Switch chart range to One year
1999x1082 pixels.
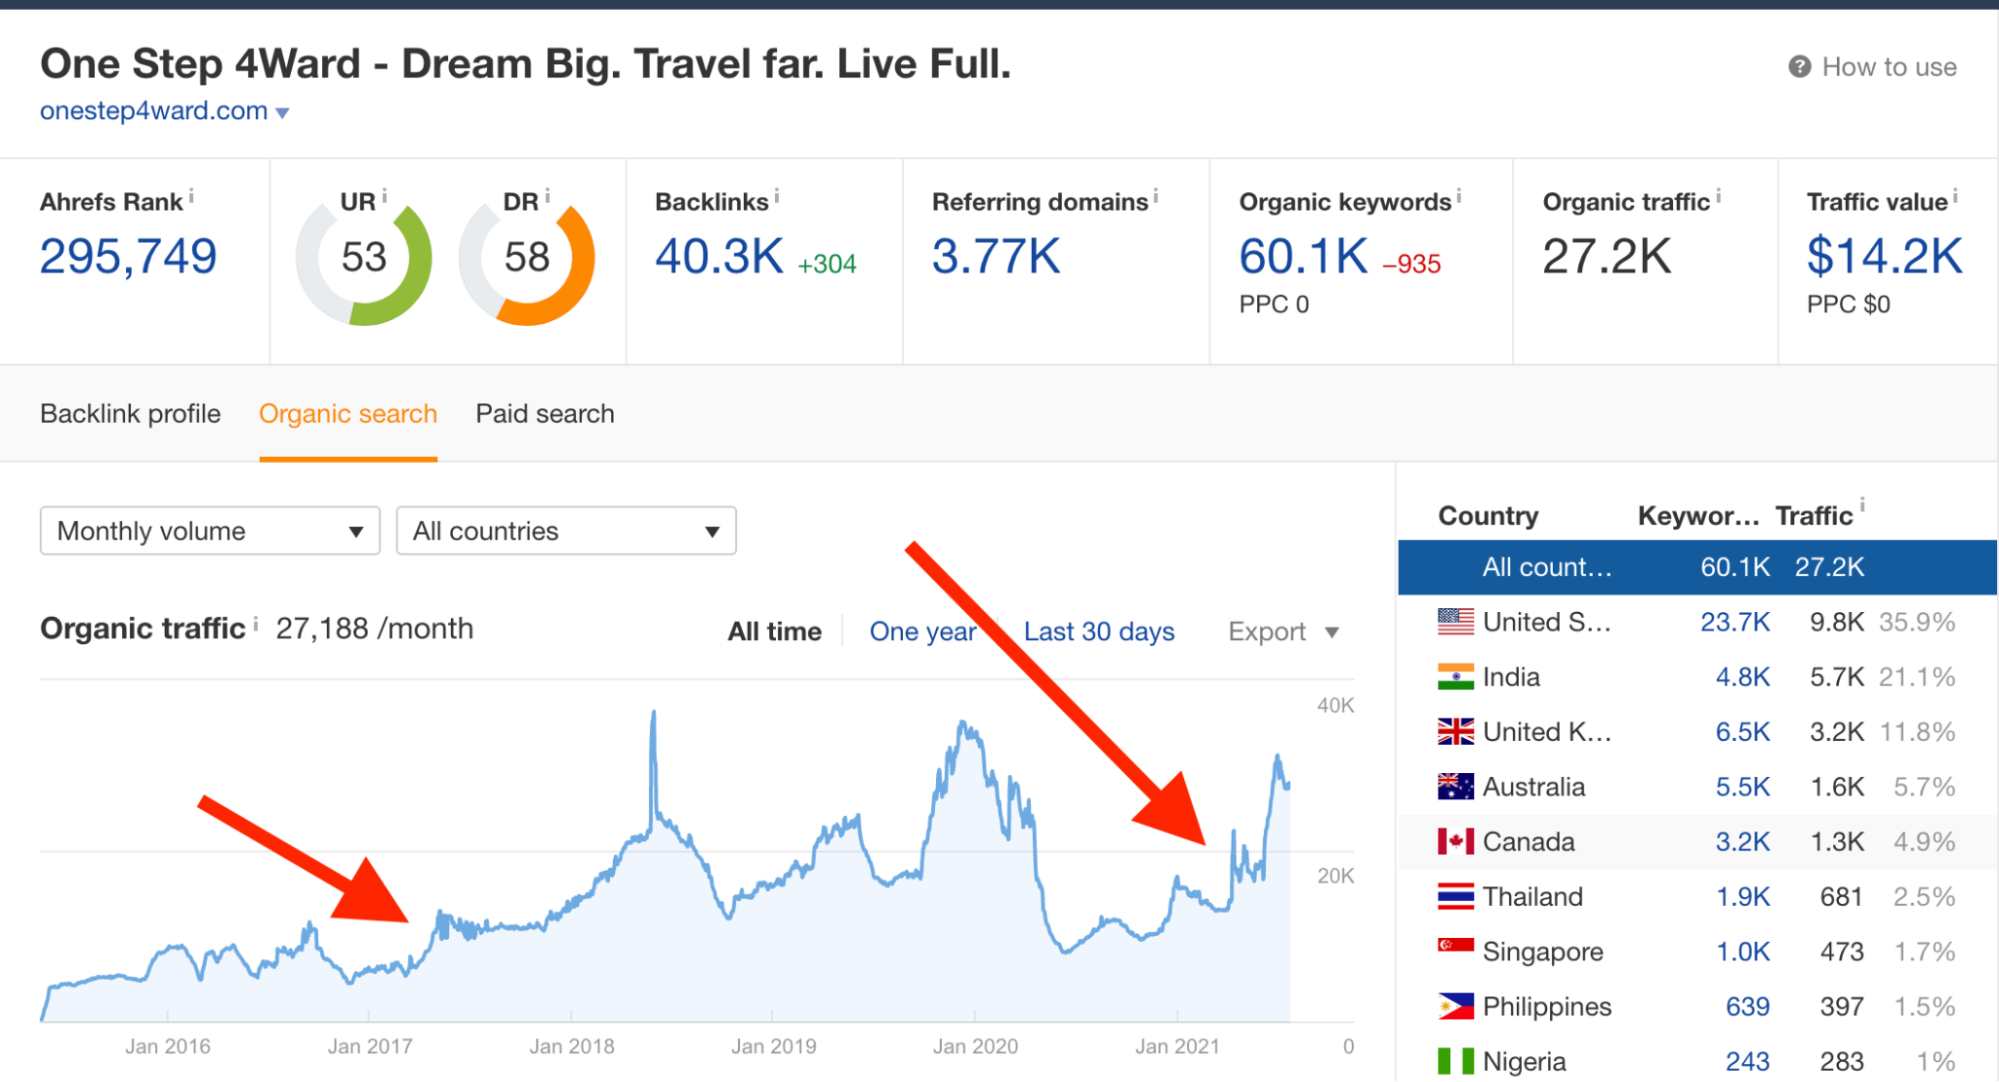(923, 631)
